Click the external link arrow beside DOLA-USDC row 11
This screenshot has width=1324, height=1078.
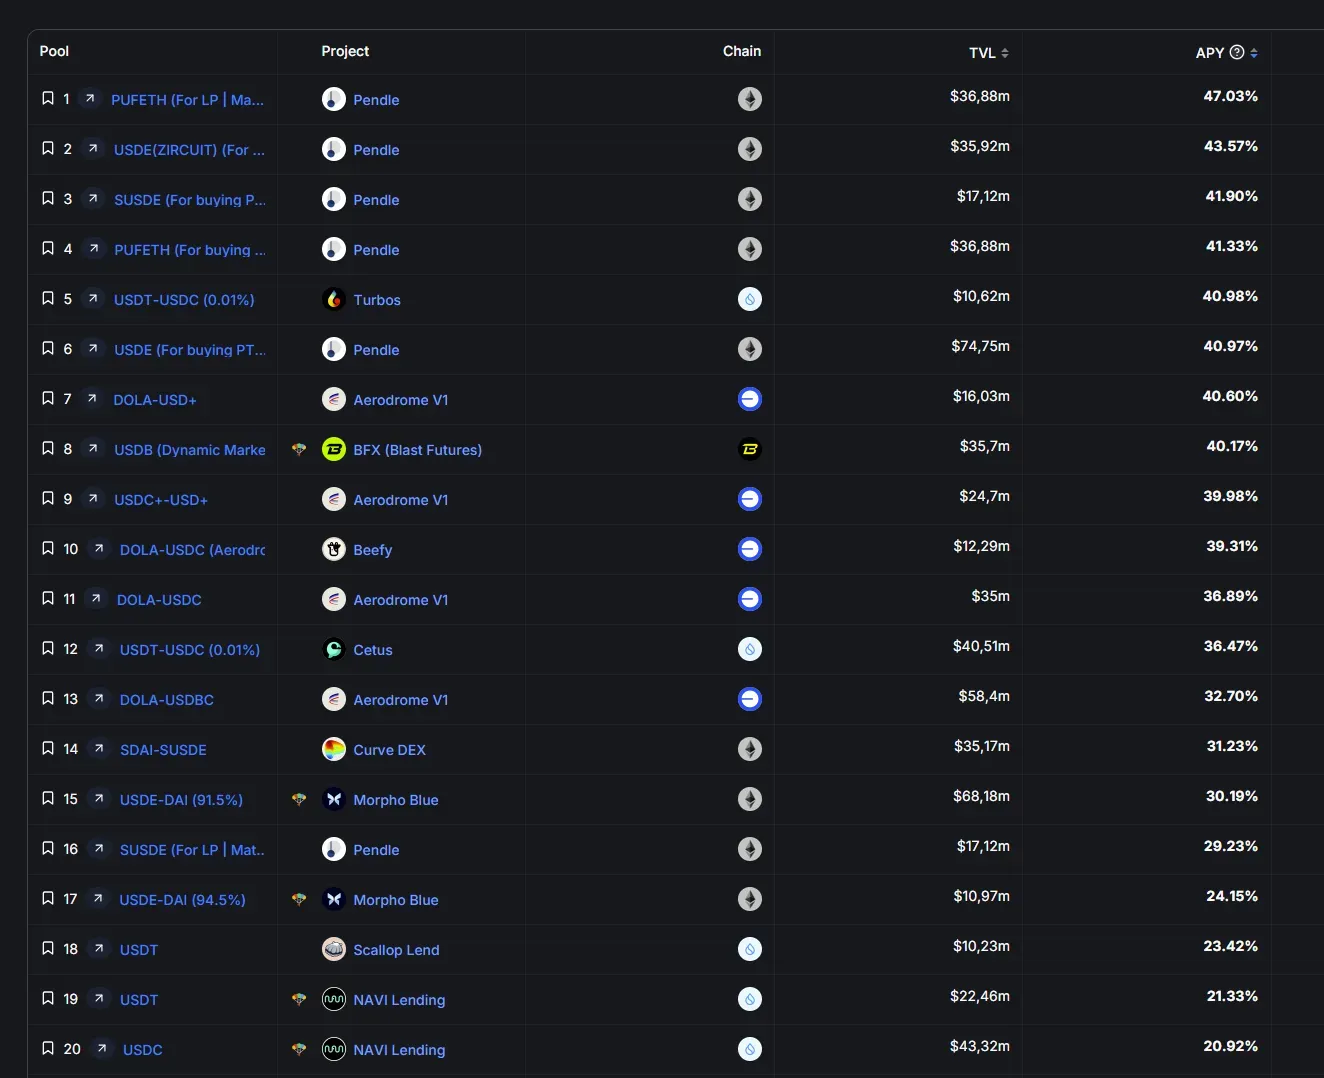point(96,598)
